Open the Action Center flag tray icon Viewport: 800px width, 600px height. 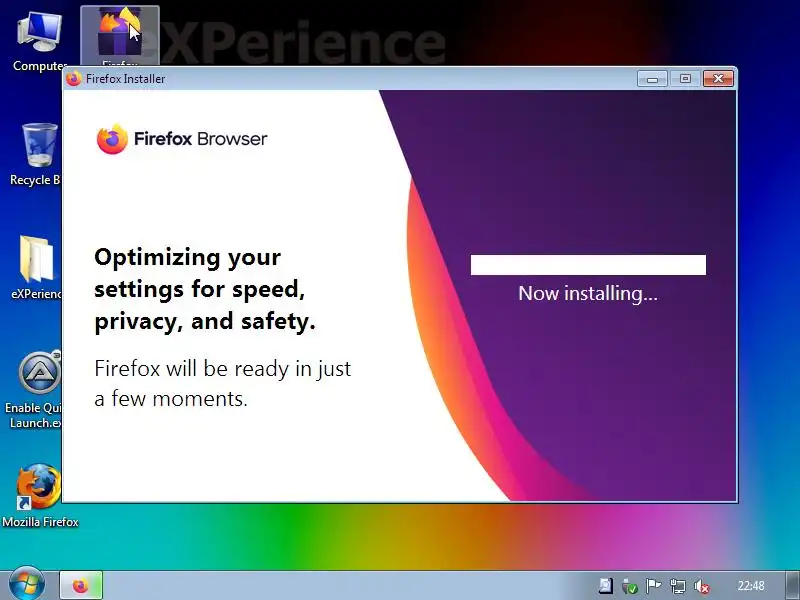pyautogui.click(x=654, y=586)
